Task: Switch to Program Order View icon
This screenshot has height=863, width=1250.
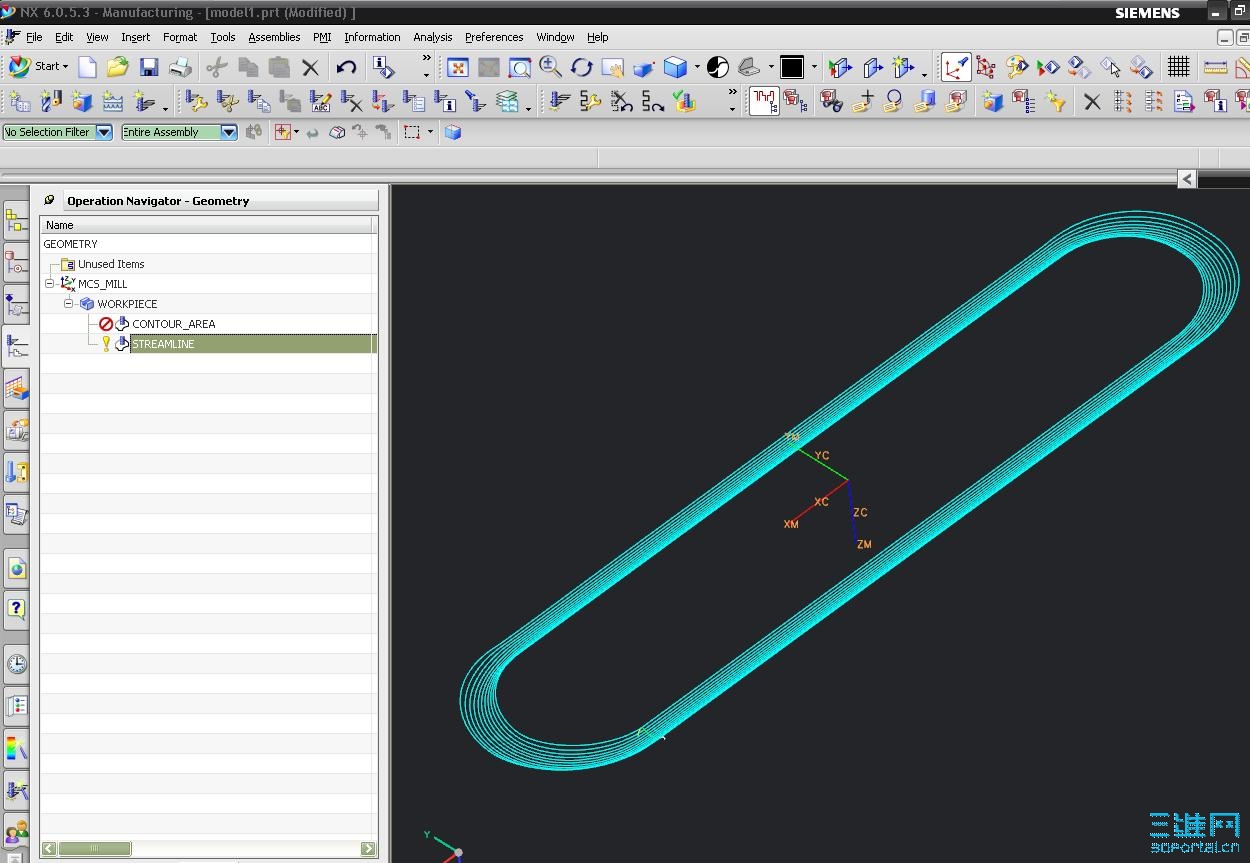Action: pyautogui.click(x=764, y=101)
